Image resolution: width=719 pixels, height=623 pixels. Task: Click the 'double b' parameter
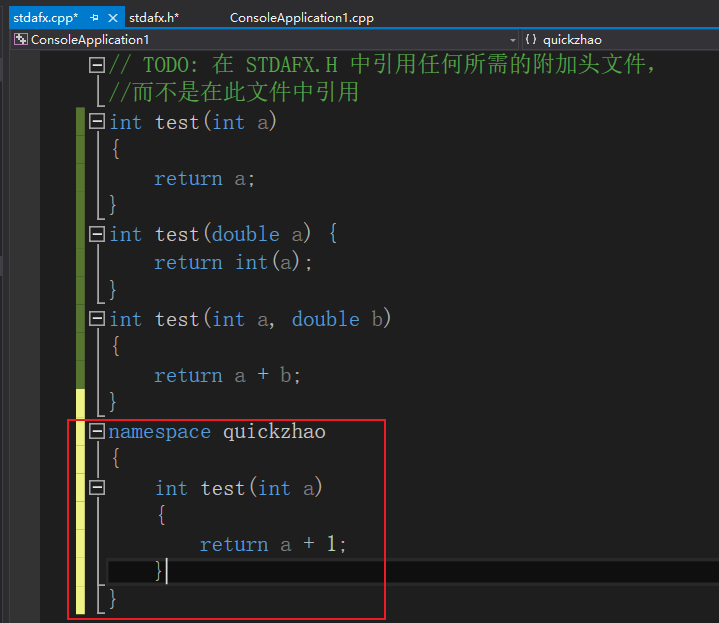coord(337,319)
